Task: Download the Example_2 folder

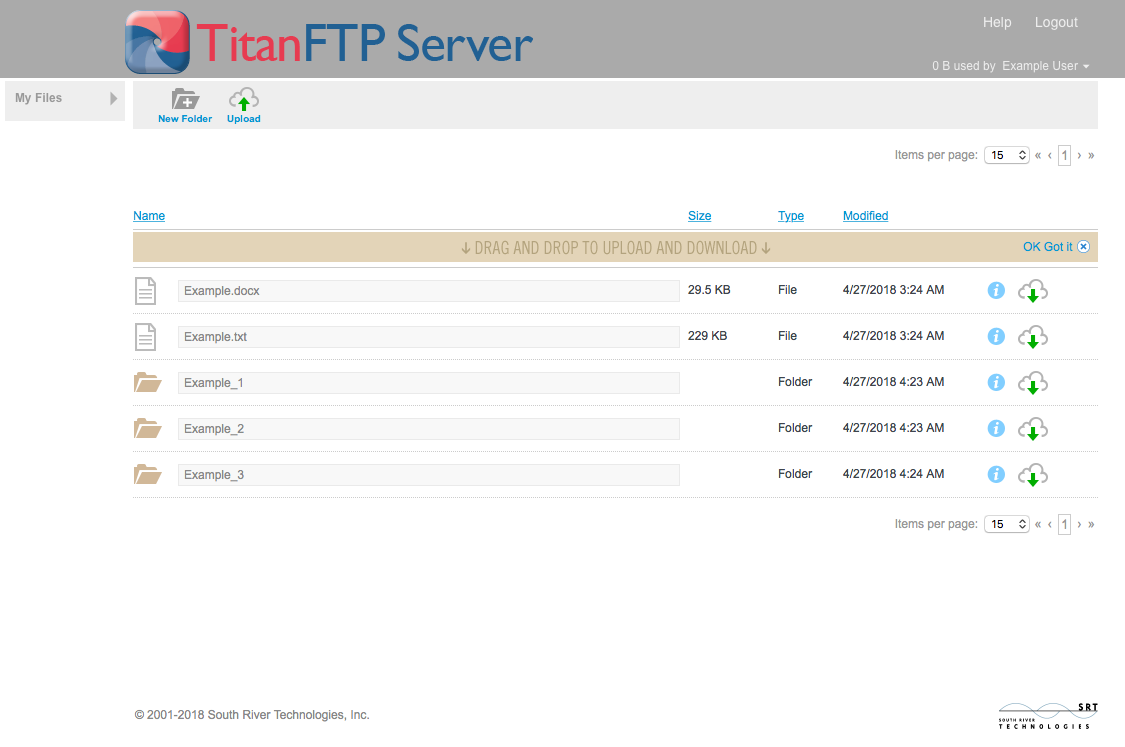Action: 1033,429
